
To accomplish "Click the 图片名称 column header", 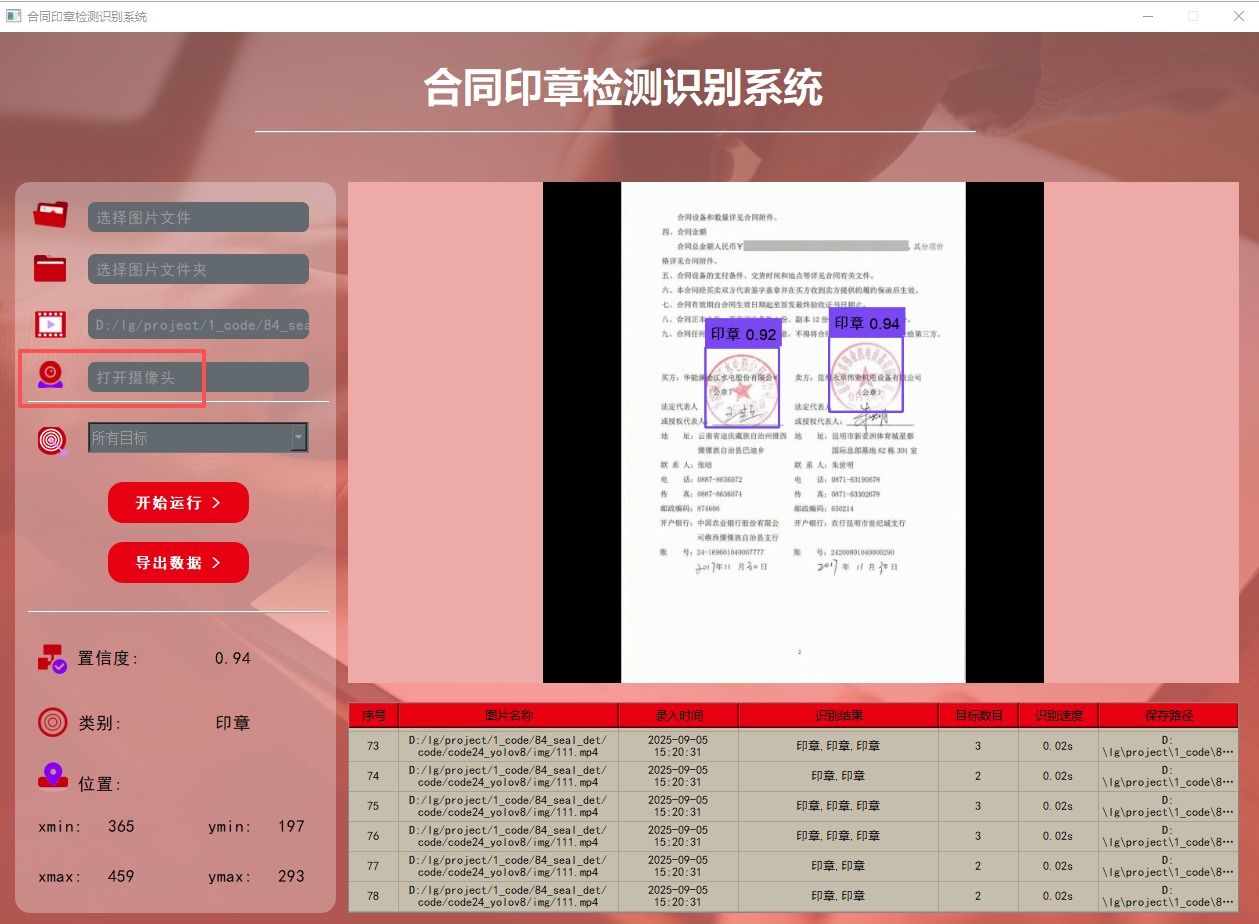I will click(x=508, y=715).
